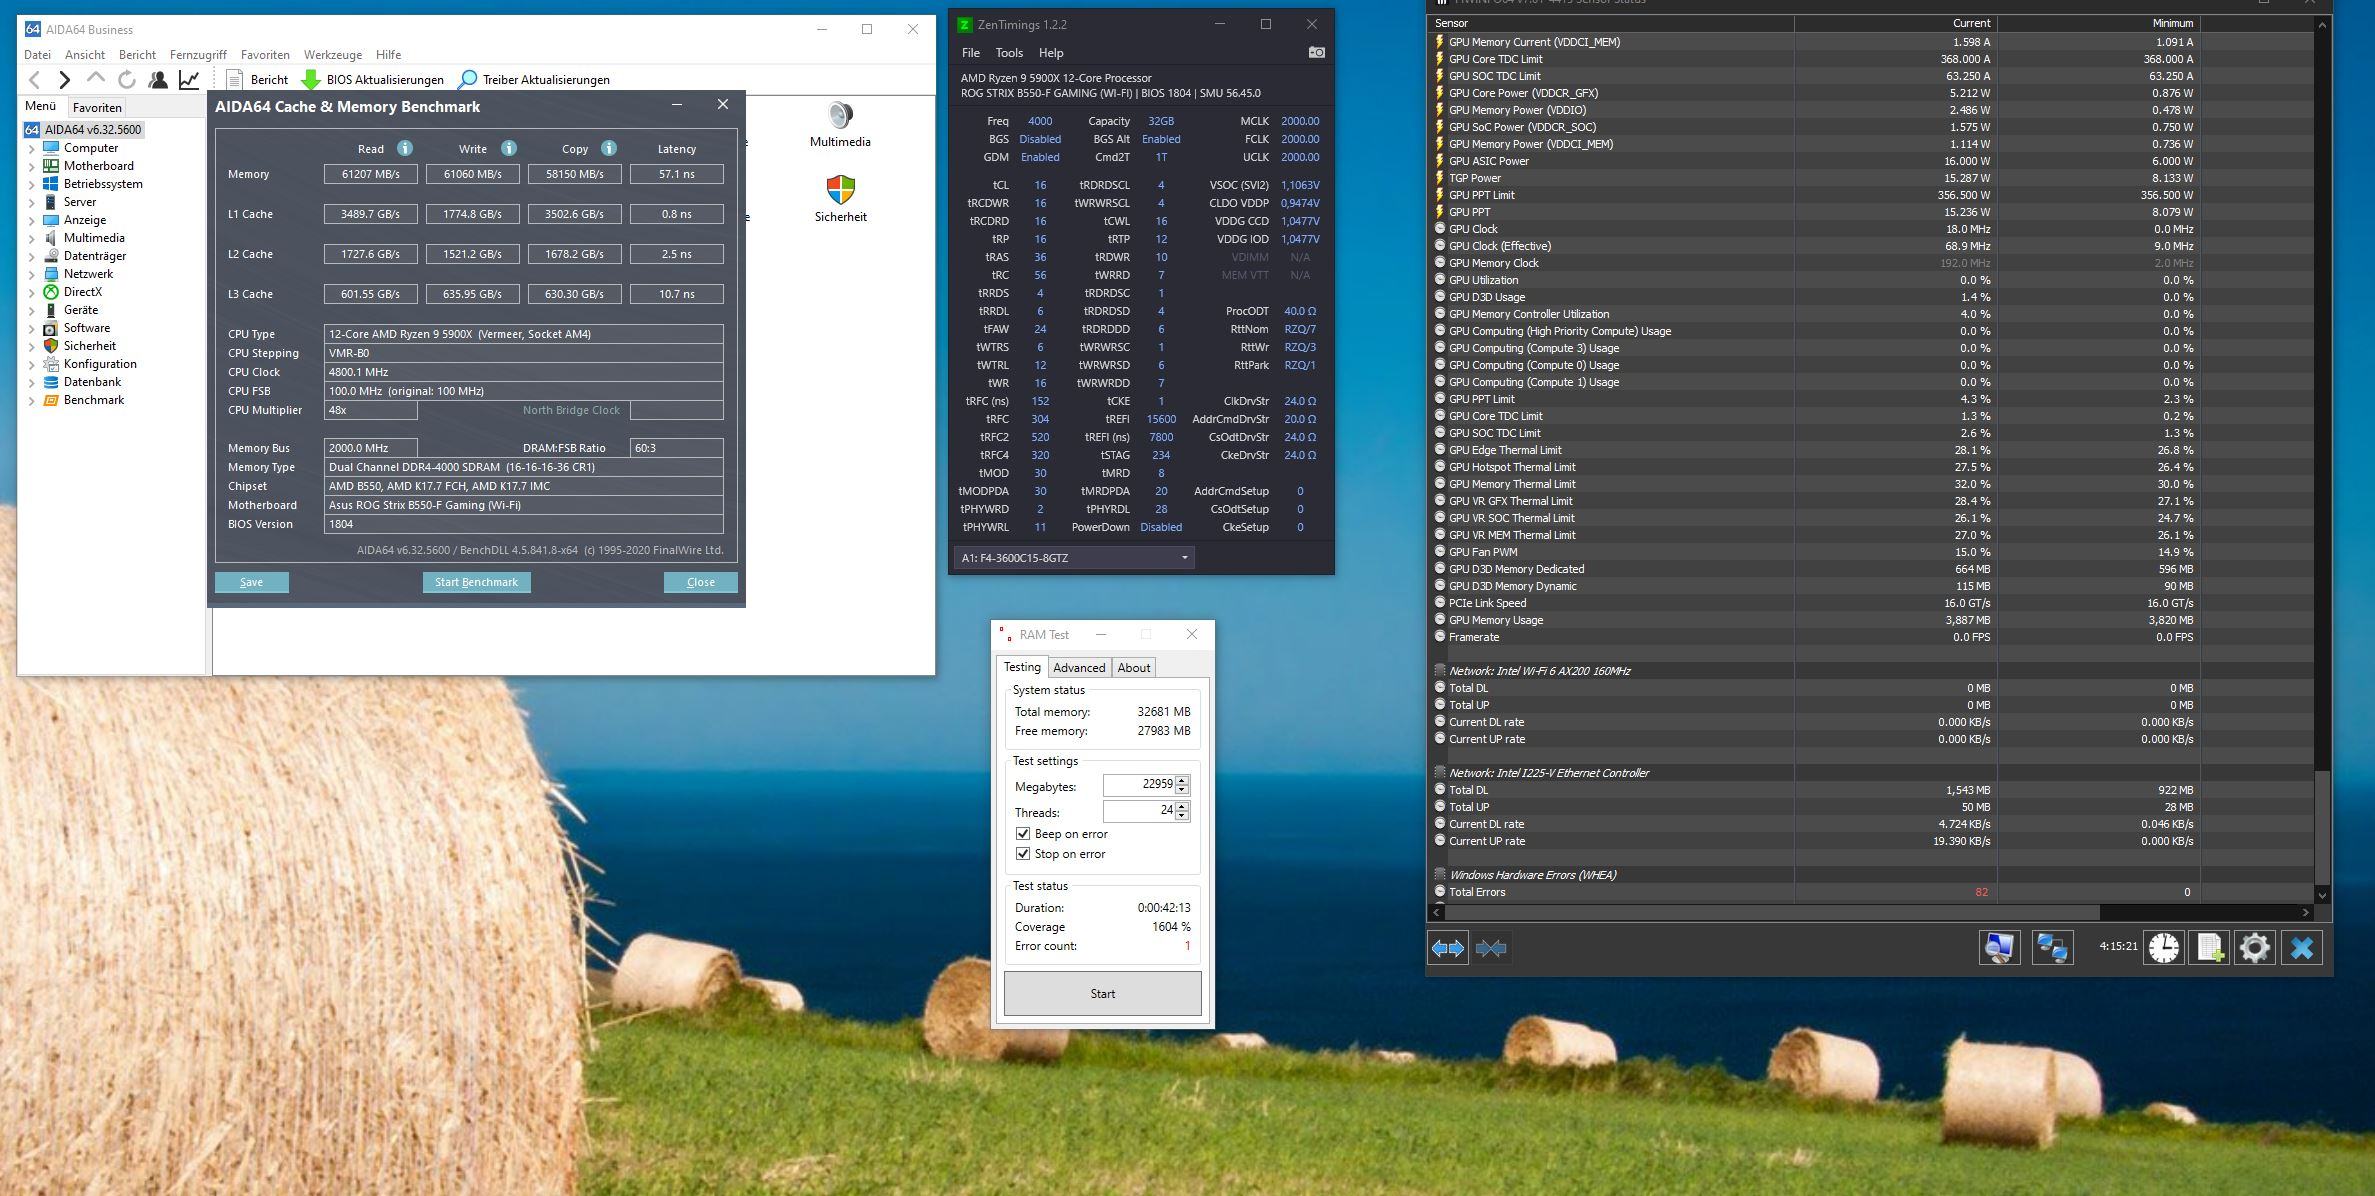Expand the Betriebssystem tree node
Image resolution: width=2375 pixels, height=1196 pixels.
coord(31,184)
